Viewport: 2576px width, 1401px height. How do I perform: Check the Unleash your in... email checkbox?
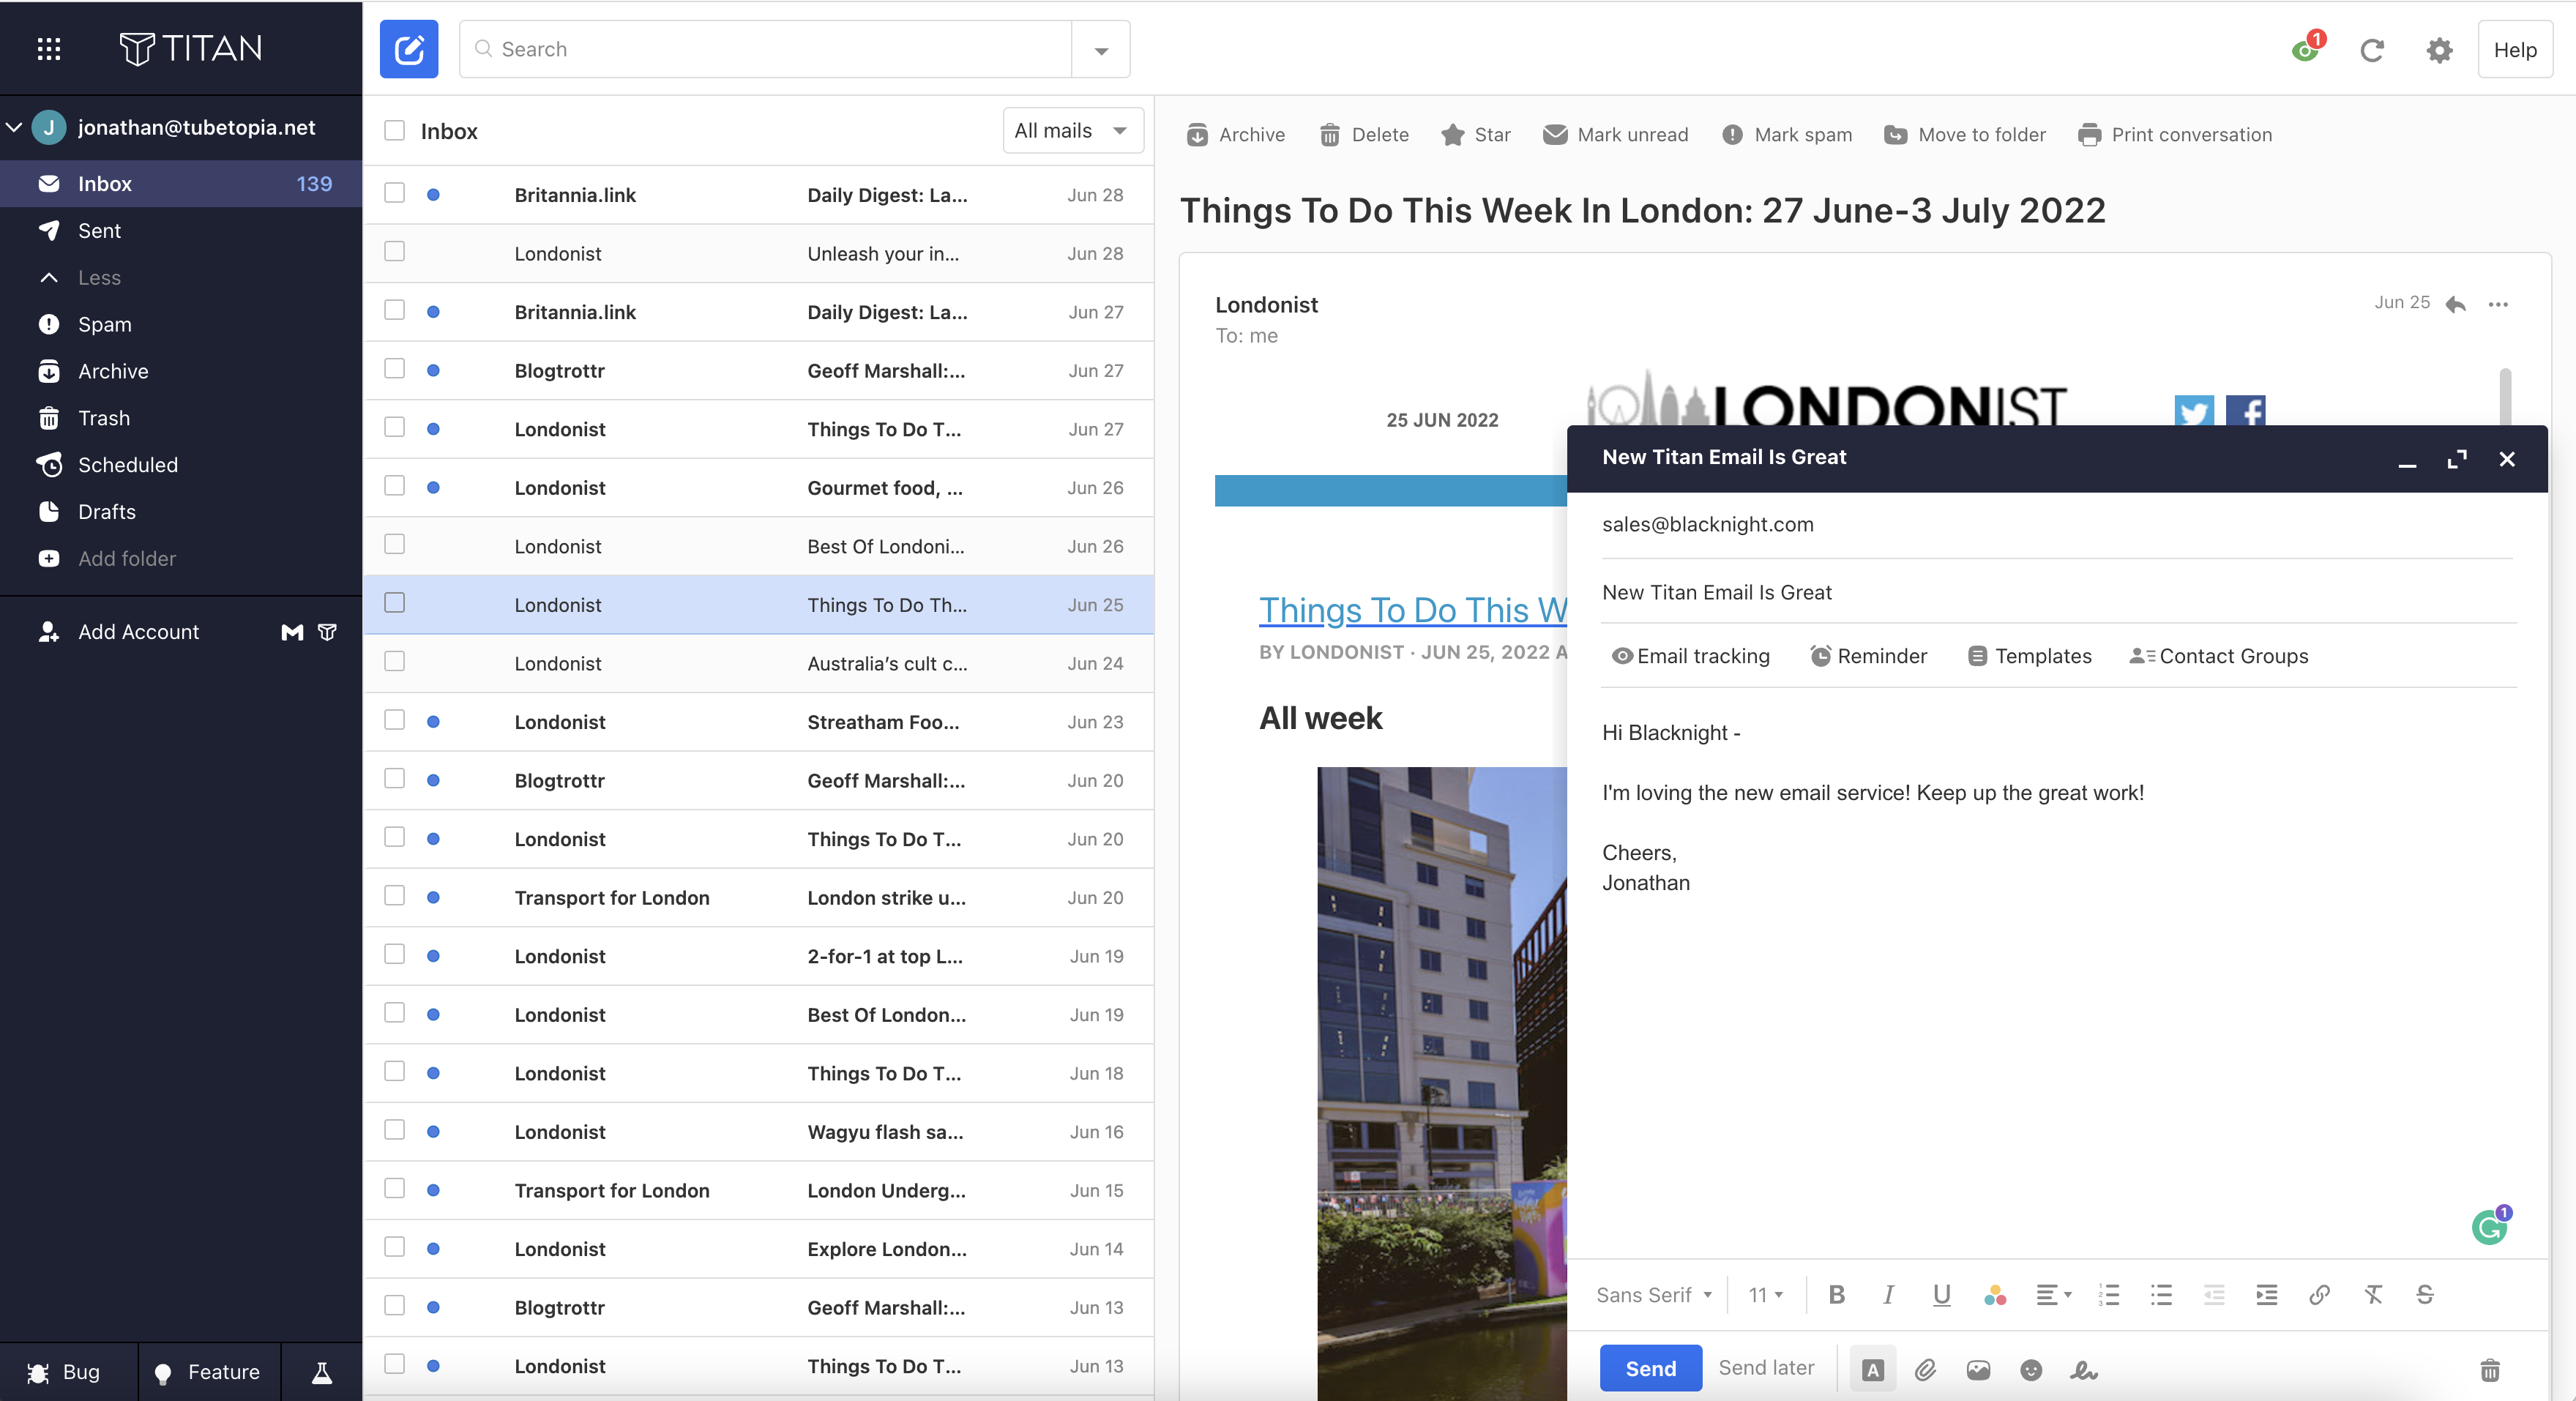click(395, 252)
